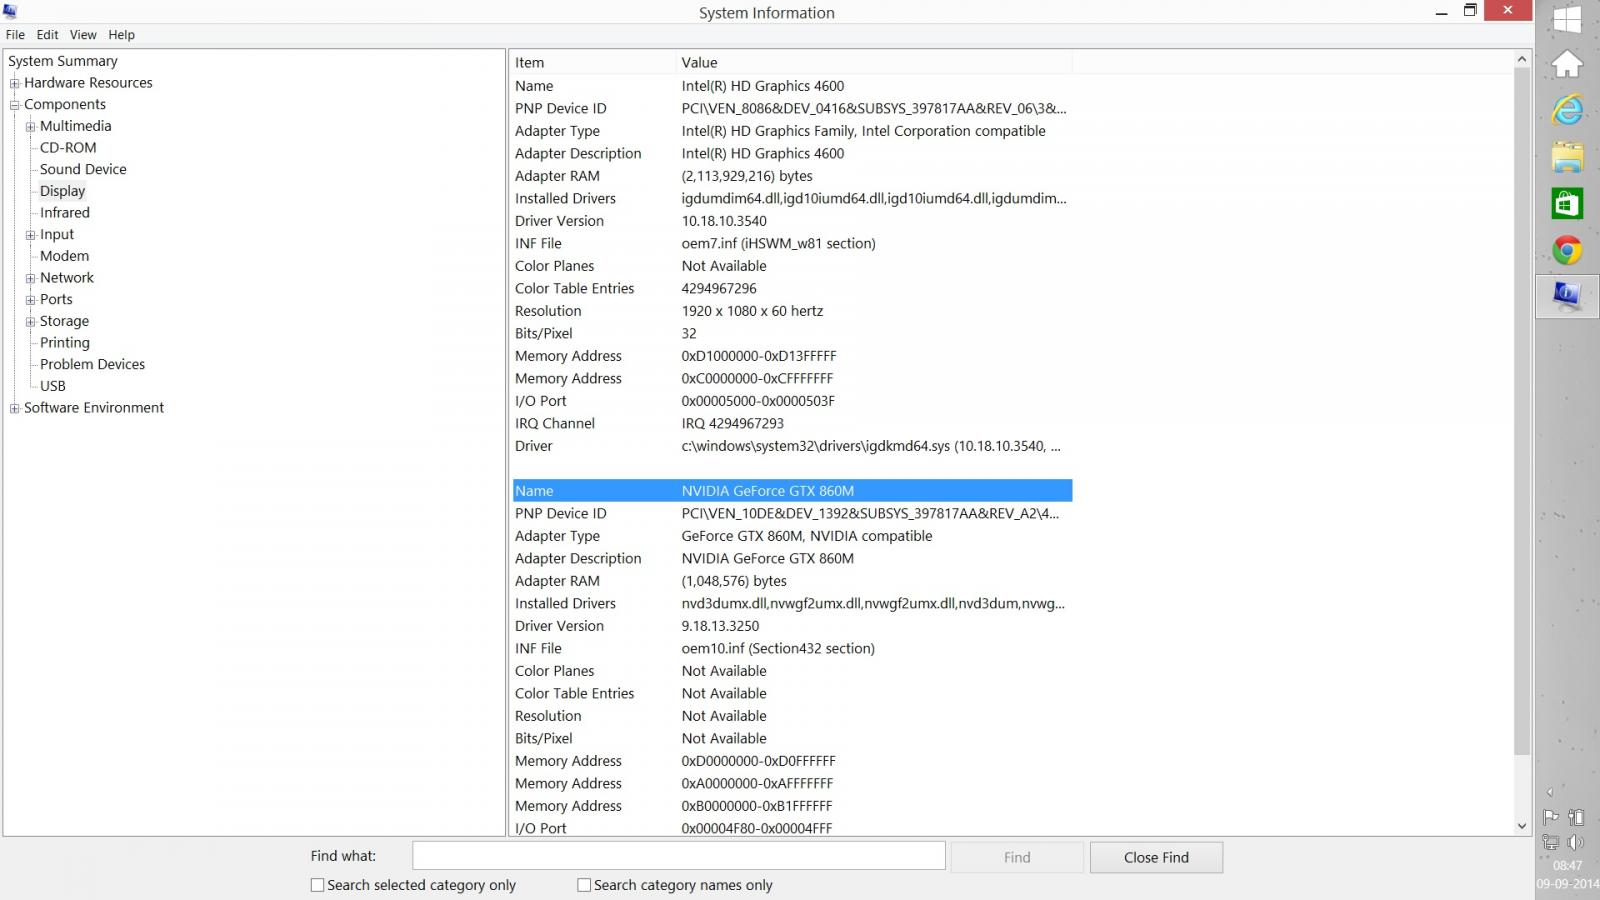Enable Search selected category only checkbox
Viewport: 1600px width, 900px height.
pos(318,885)
